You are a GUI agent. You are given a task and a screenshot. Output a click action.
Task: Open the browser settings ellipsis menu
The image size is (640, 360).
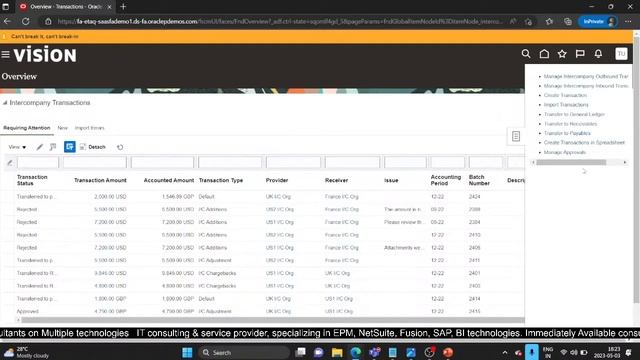coord(628,21)
